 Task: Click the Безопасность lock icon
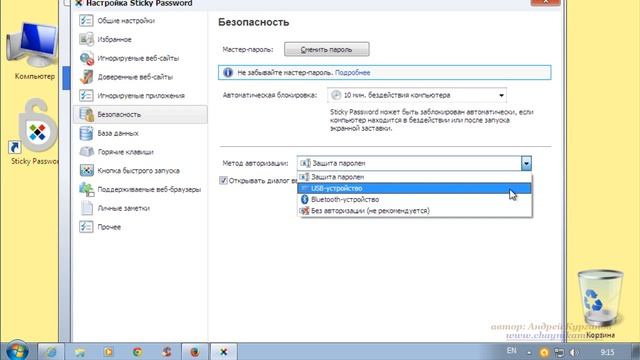[x=86, y=114]
